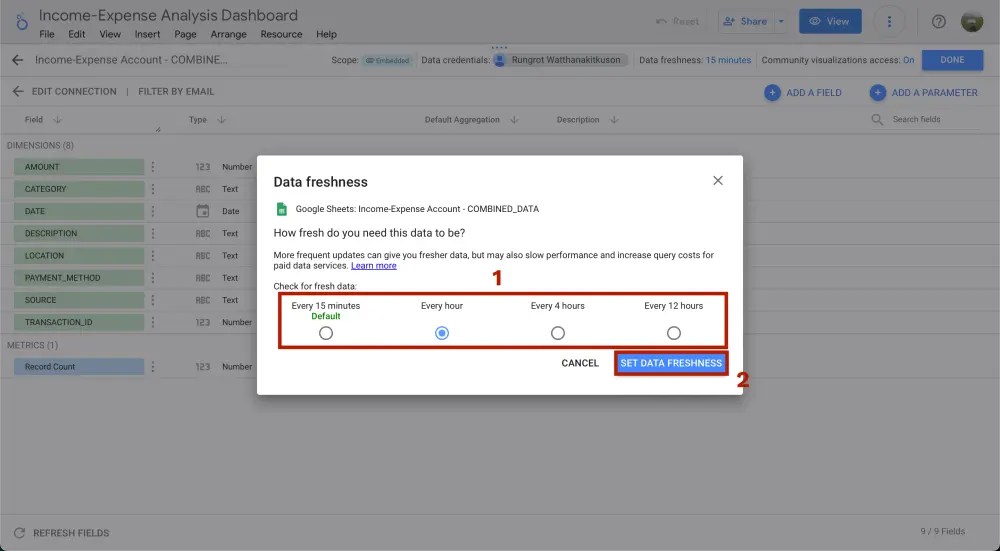Open the help question mark icon
Viewport: 1000px width, 551px height.
coord(939,22)
